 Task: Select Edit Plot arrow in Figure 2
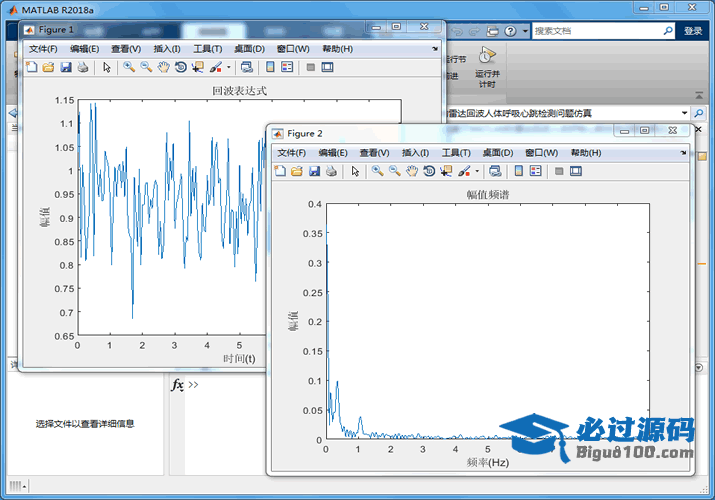(355, 171)
